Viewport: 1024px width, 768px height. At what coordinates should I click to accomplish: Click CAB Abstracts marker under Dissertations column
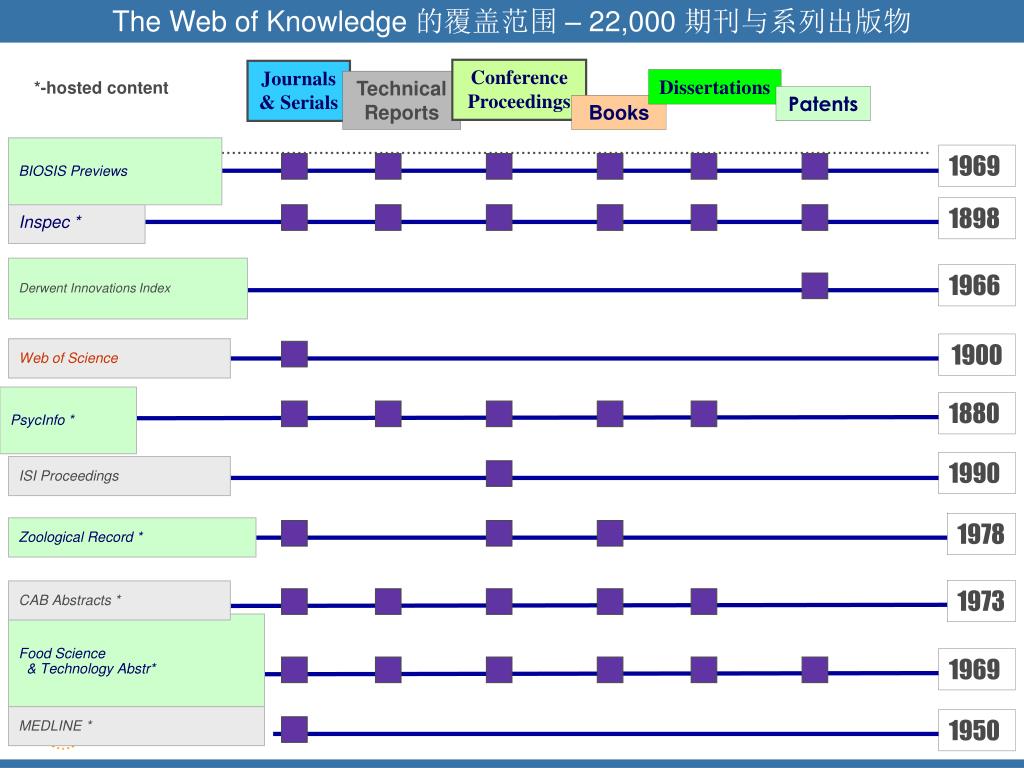[x=703, y=601]
